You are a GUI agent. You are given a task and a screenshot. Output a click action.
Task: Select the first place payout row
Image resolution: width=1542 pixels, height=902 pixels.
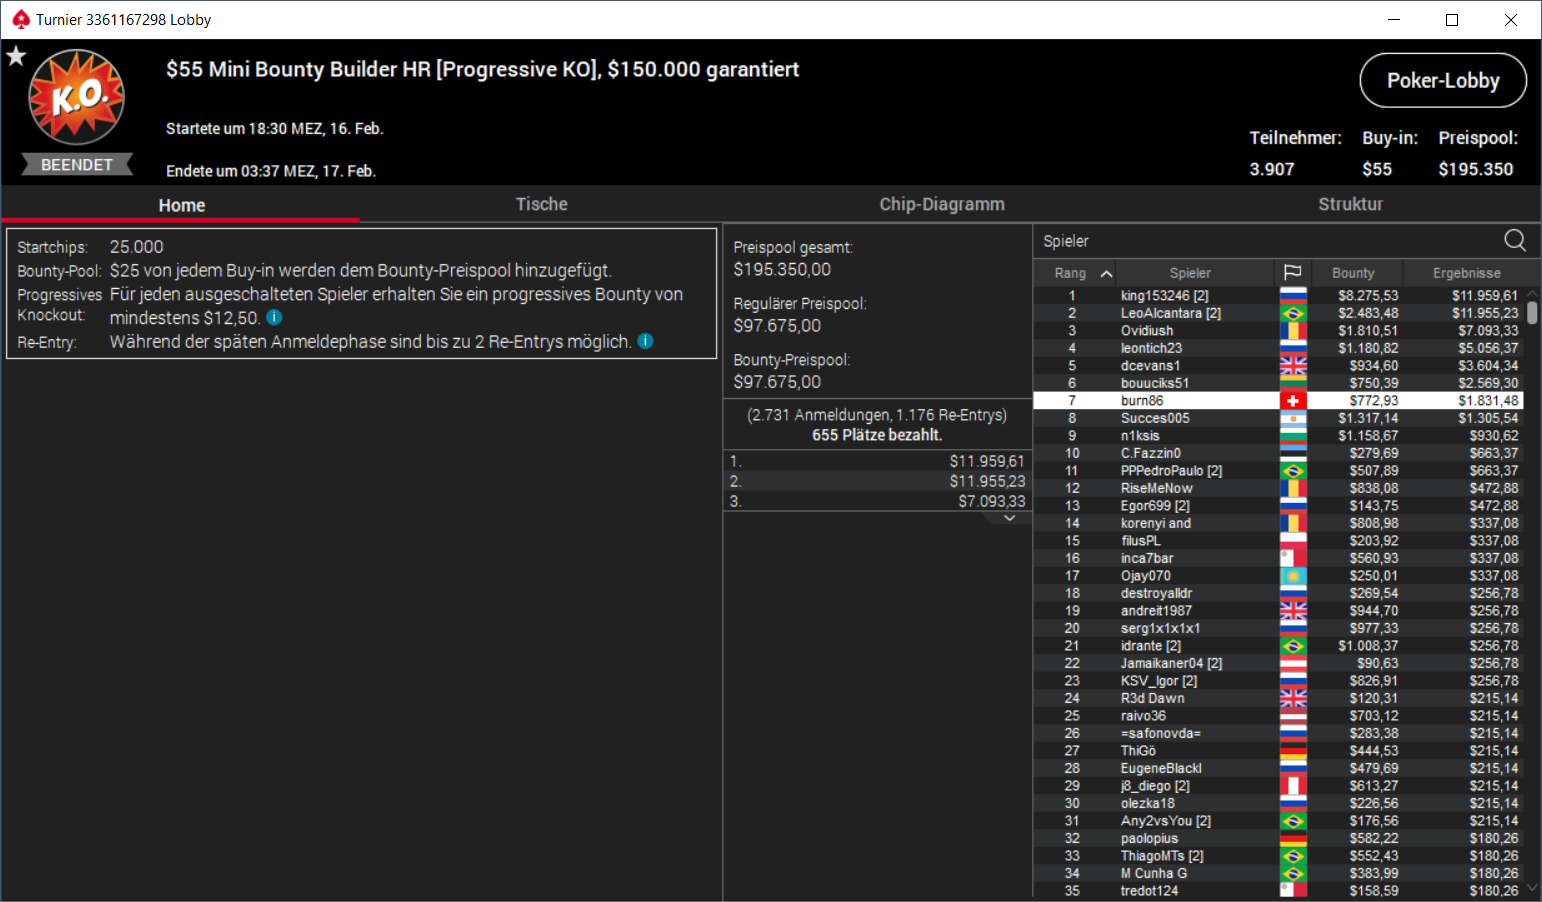point(877,461)
